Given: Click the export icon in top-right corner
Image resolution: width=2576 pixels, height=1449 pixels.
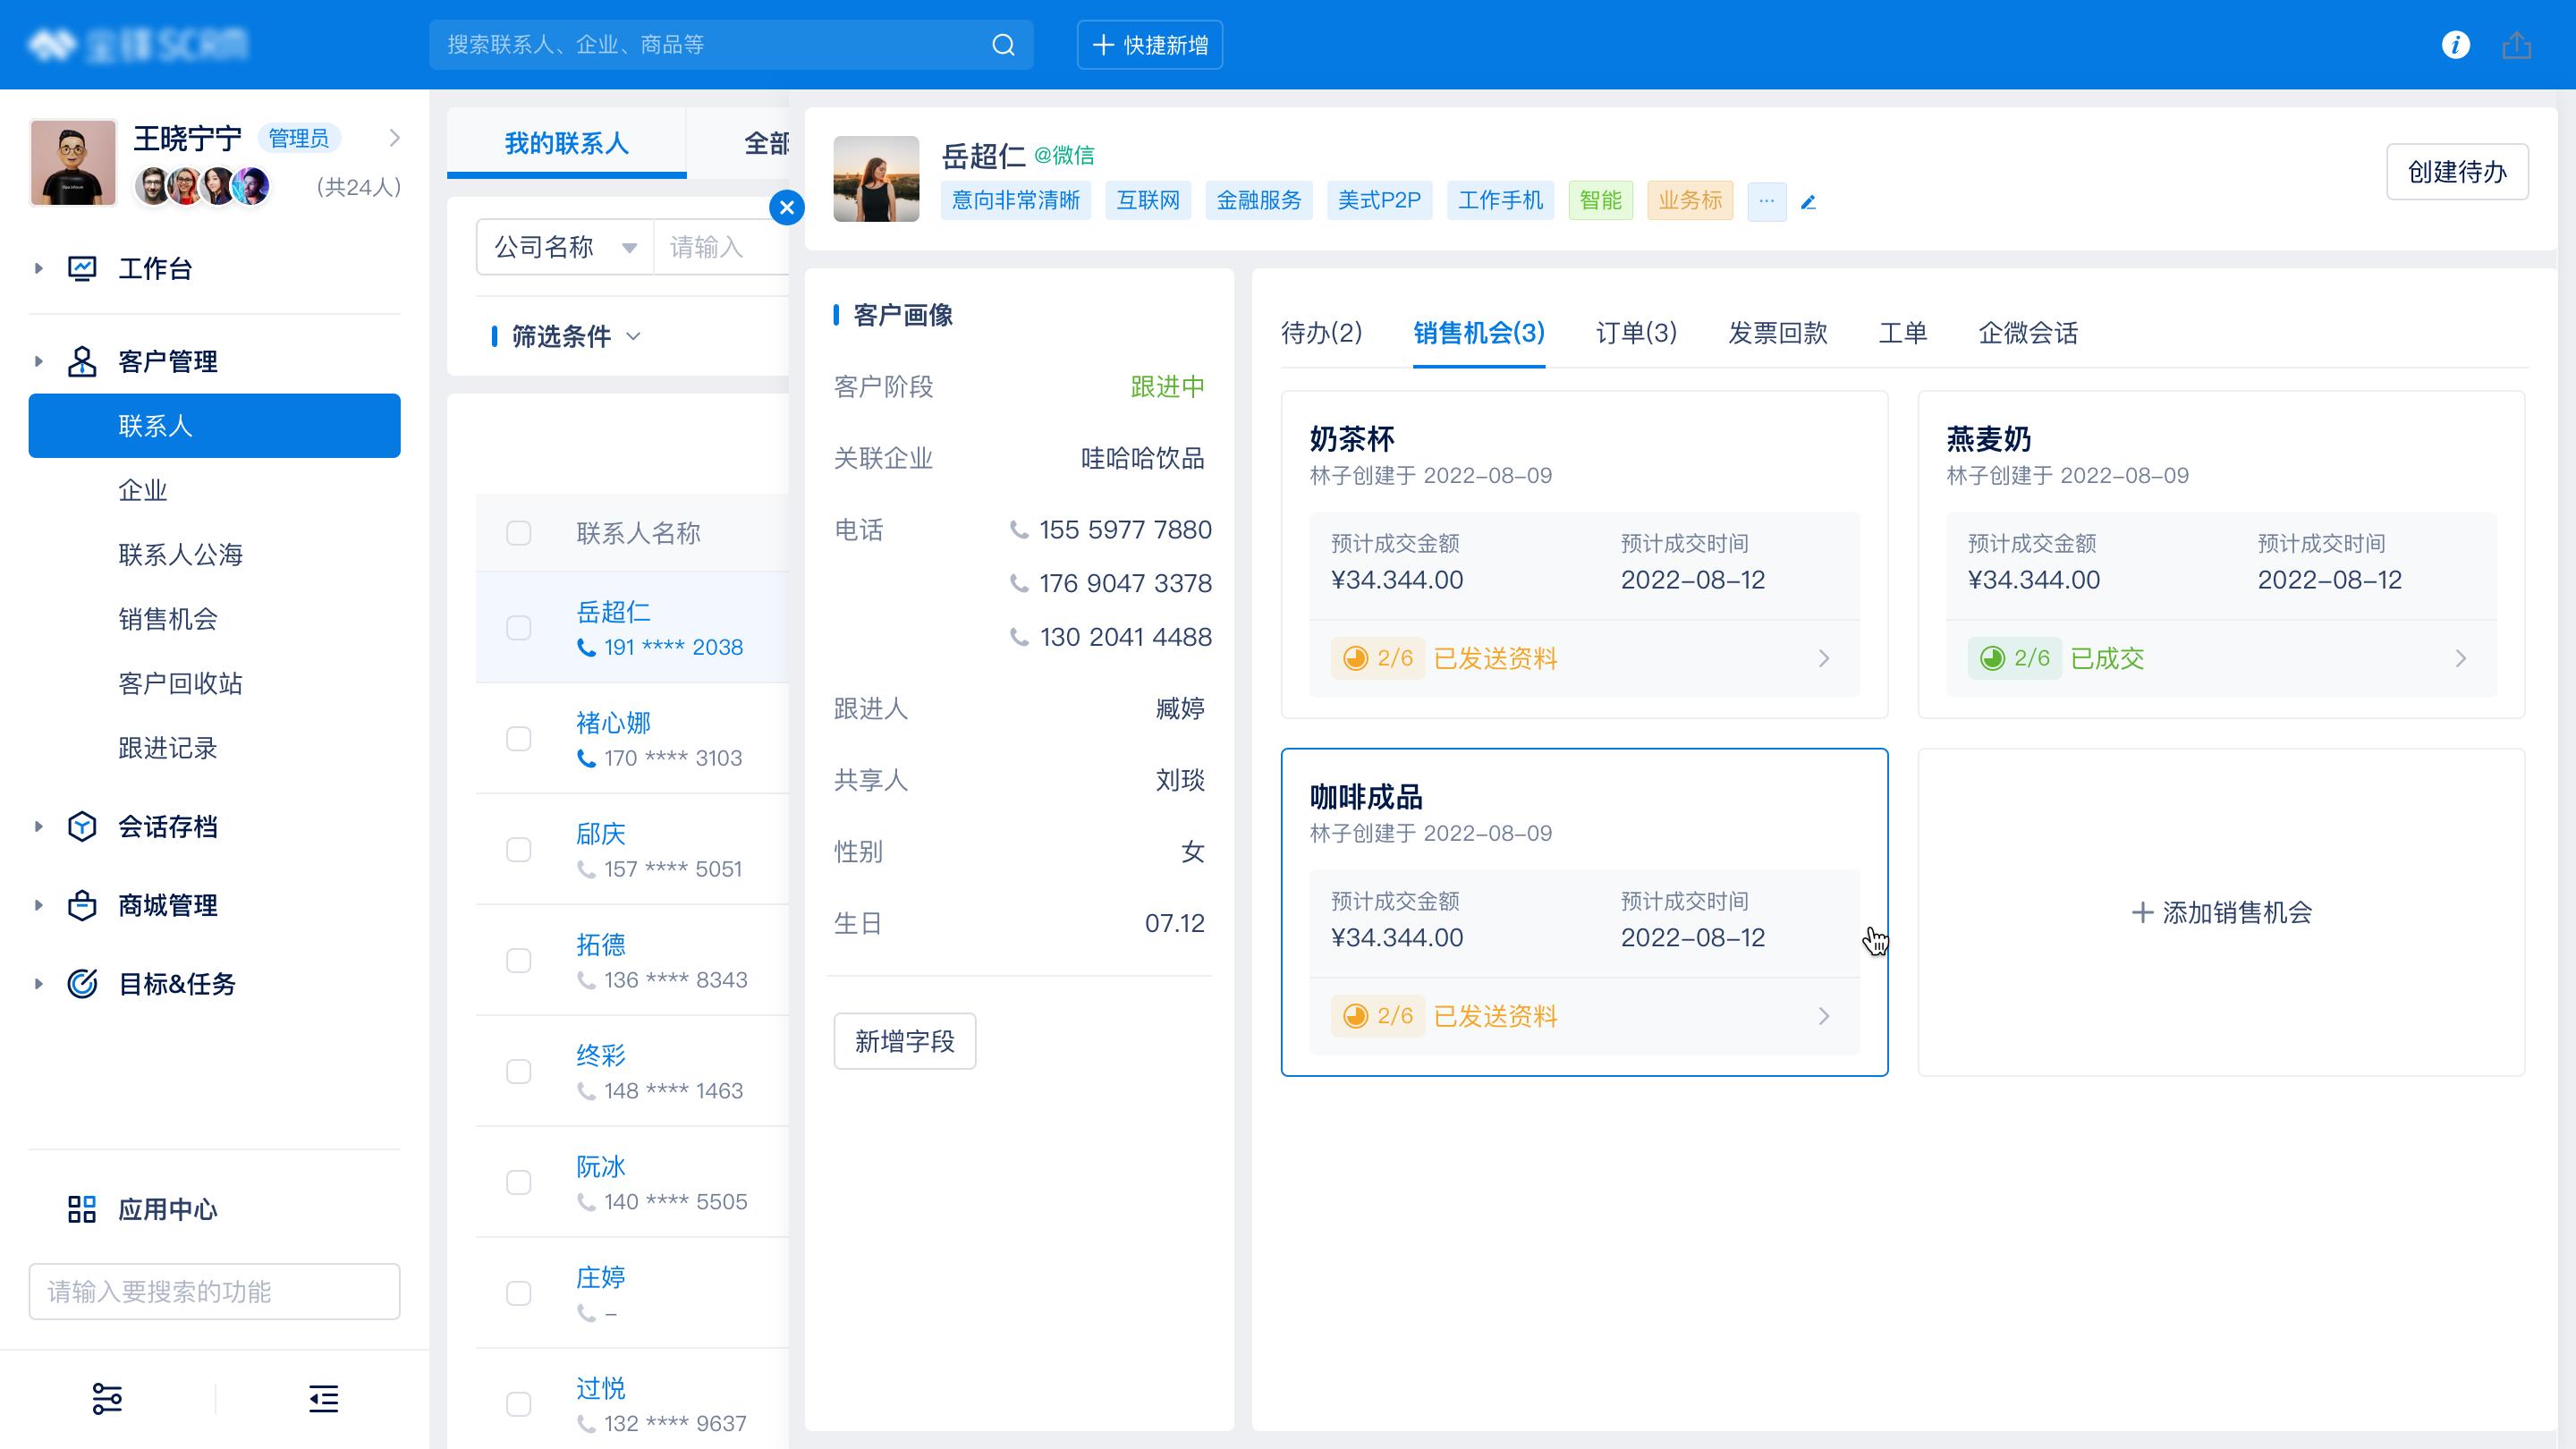Looking at the screenshot, I should (x=2518, y=44).
